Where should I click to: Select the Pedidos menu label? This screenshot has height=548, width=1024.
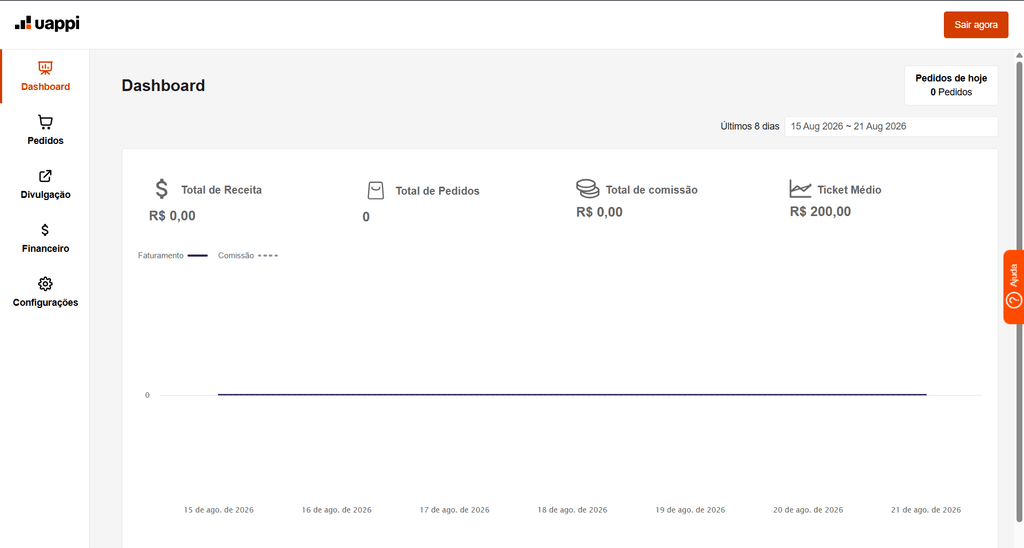tap(45, 140)
